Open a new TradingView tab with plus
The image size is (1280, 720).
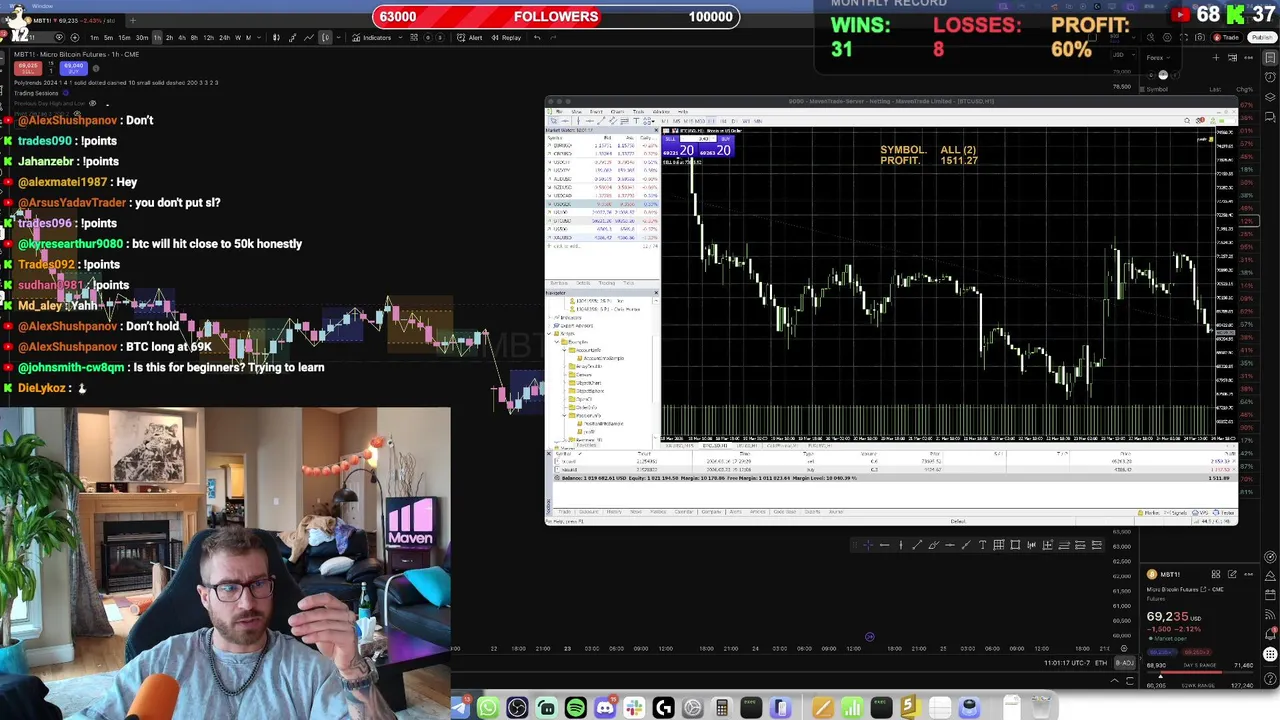click(134, 20)
